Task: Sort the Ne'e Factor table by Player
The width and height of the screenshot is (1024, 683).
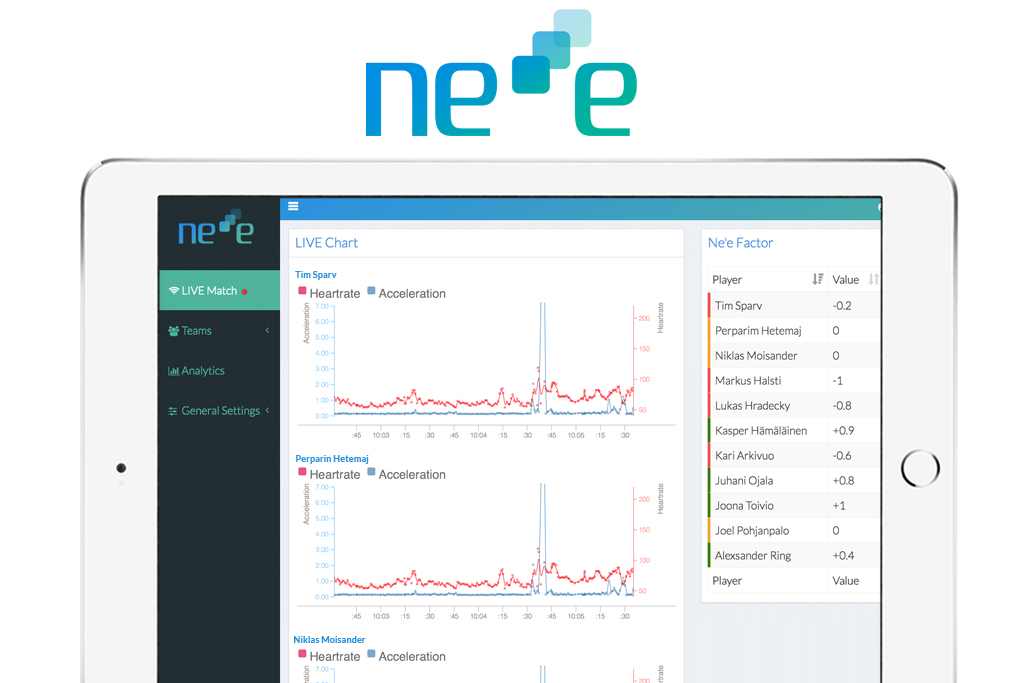Action: [x=818, y=279]
